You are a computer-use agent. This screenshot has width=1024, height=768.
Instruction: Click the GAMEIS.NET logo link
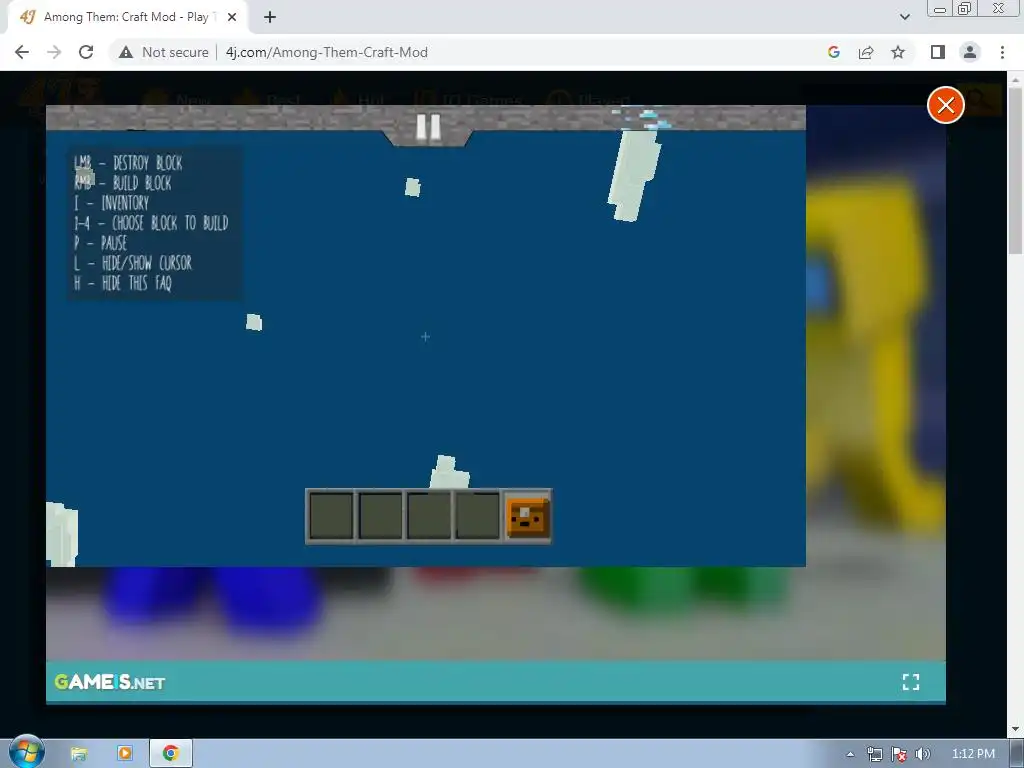(110, 682)
